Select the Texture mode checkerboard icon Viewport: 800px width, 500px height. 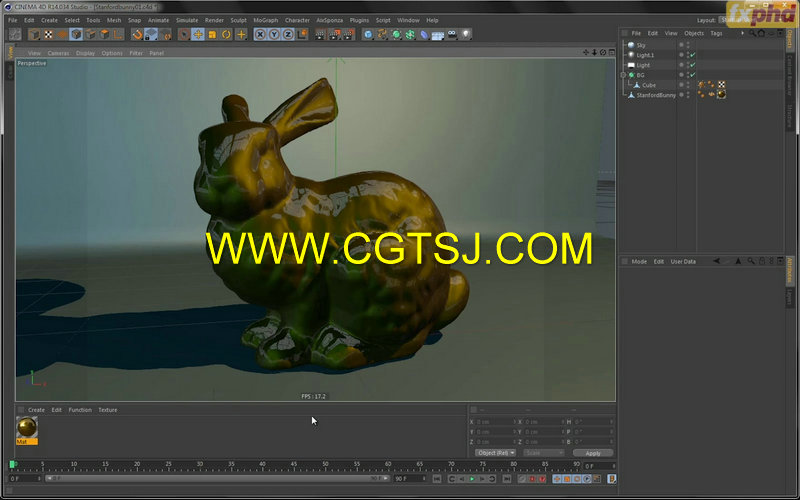pyautogui.click(x=48, y=35)
